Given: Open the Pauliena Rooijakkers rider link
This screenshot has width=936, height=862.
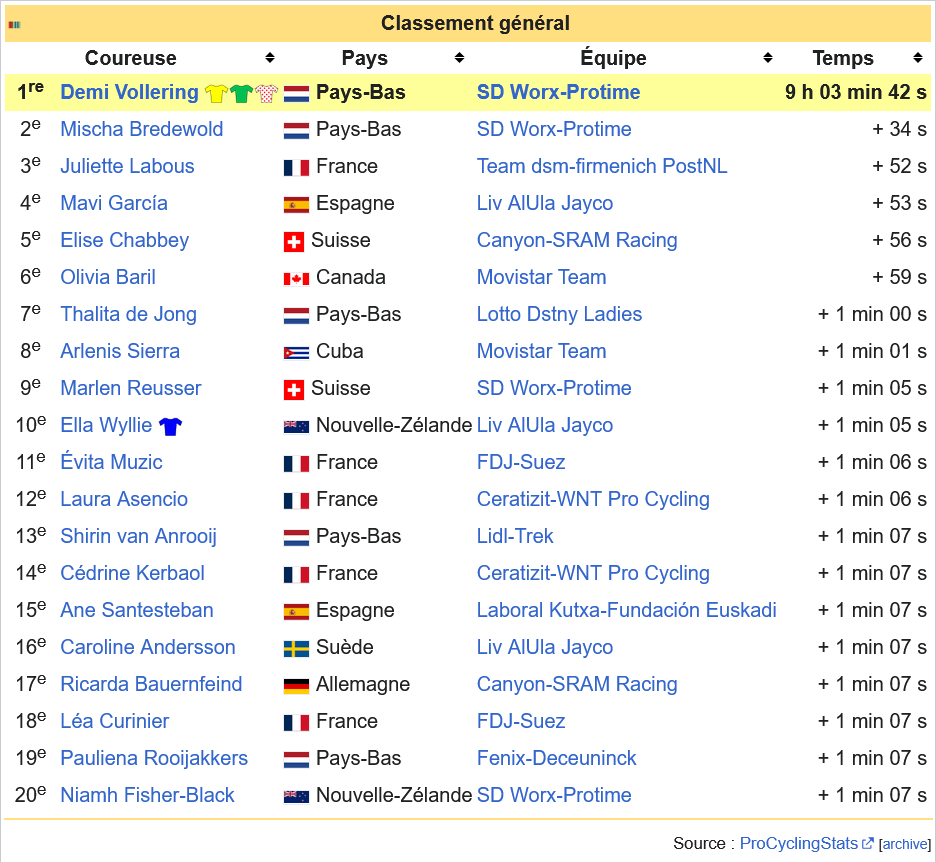Looking at the screenshot, I should click(154, 758).
